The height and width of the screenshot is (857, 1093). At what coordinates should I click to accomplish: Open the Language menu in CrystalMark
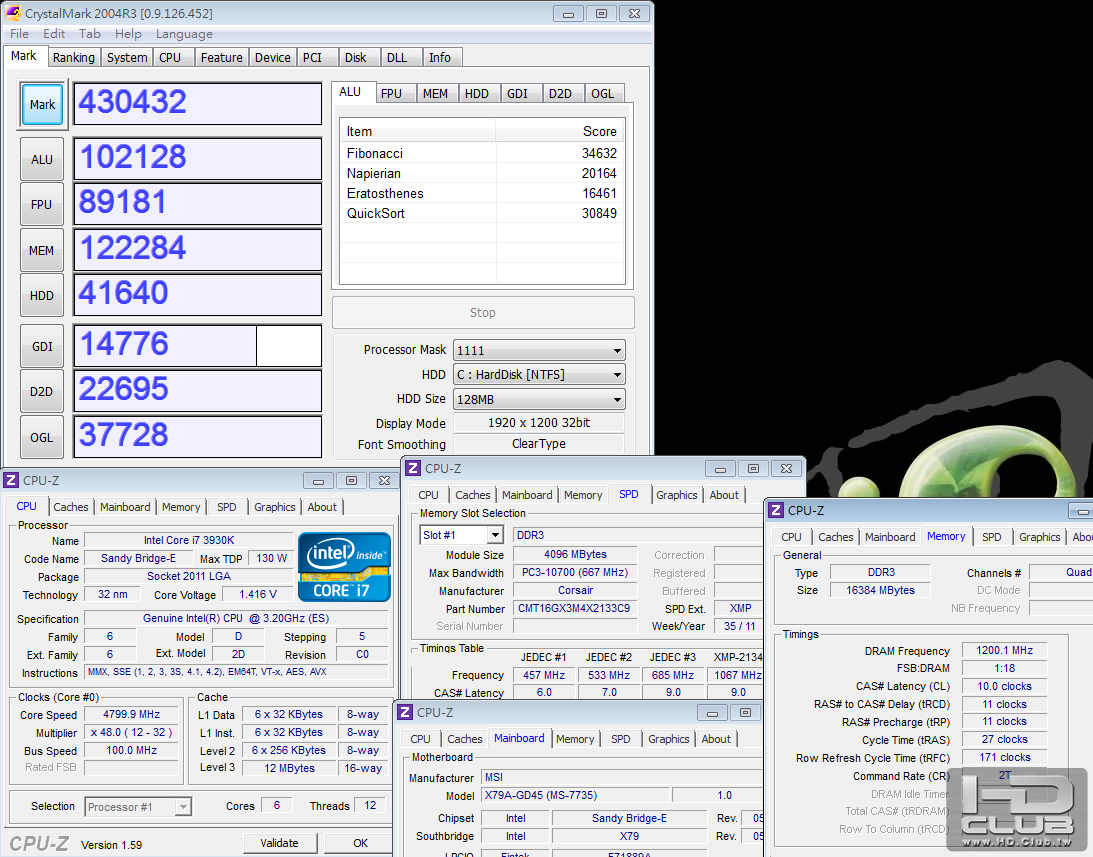(x=184, y=33)
